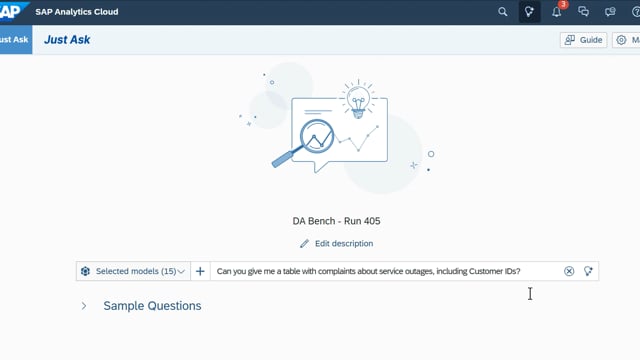Screen dimensions: 640x360
Task: Clear the question with the X icon
Action: click(x=569, y=271)
